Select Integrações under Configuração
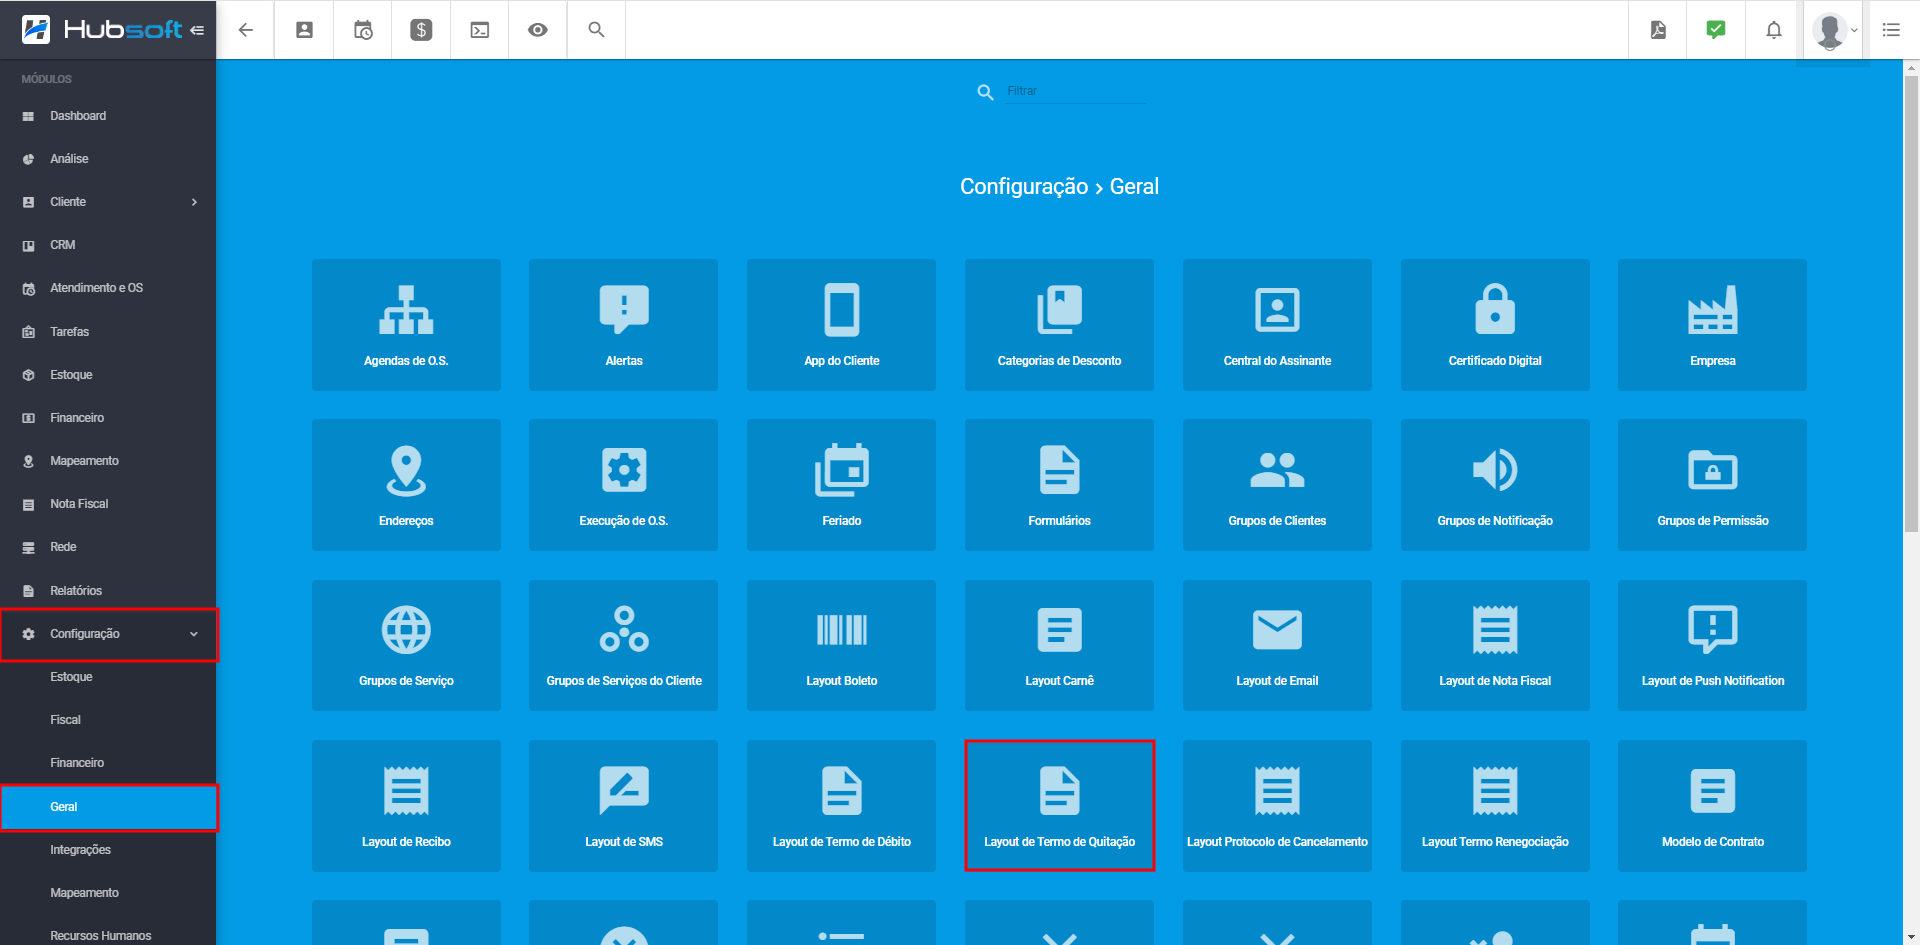Viewport: 1920px width, 945px height. [x=108, y=850]
